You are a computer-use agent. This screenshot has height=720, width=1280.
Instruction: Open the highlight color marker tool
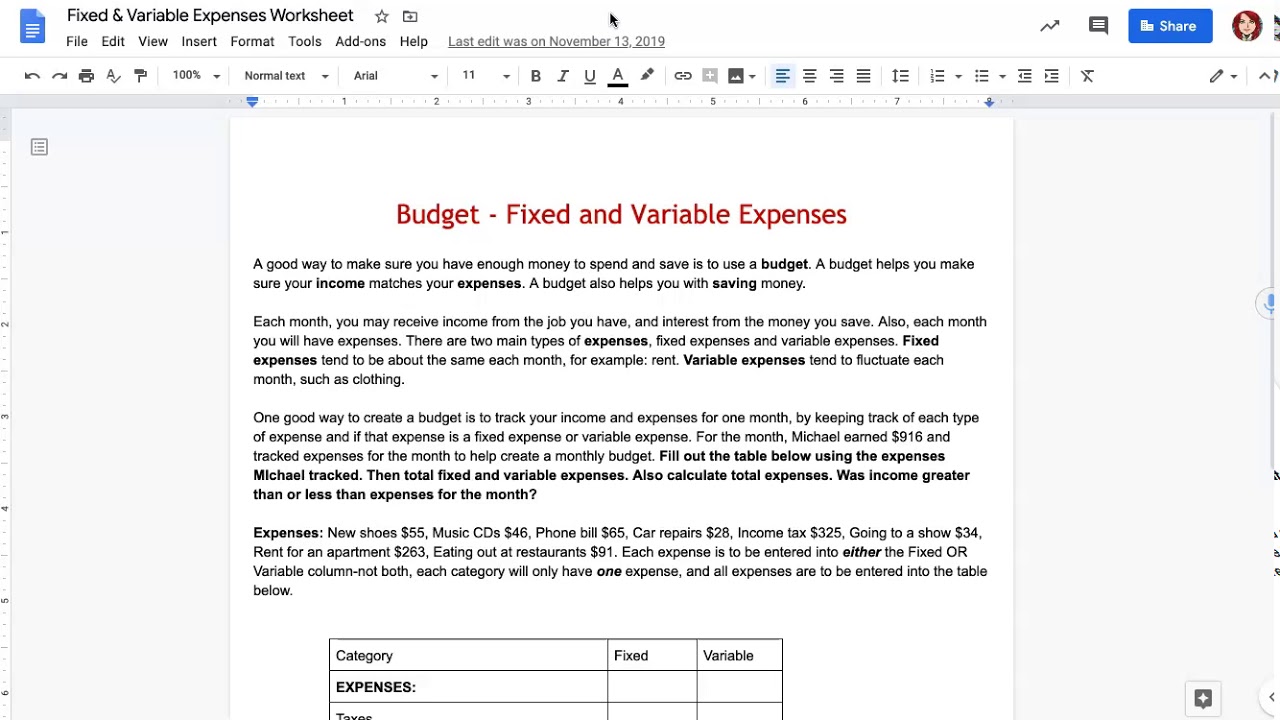point(647,76)
